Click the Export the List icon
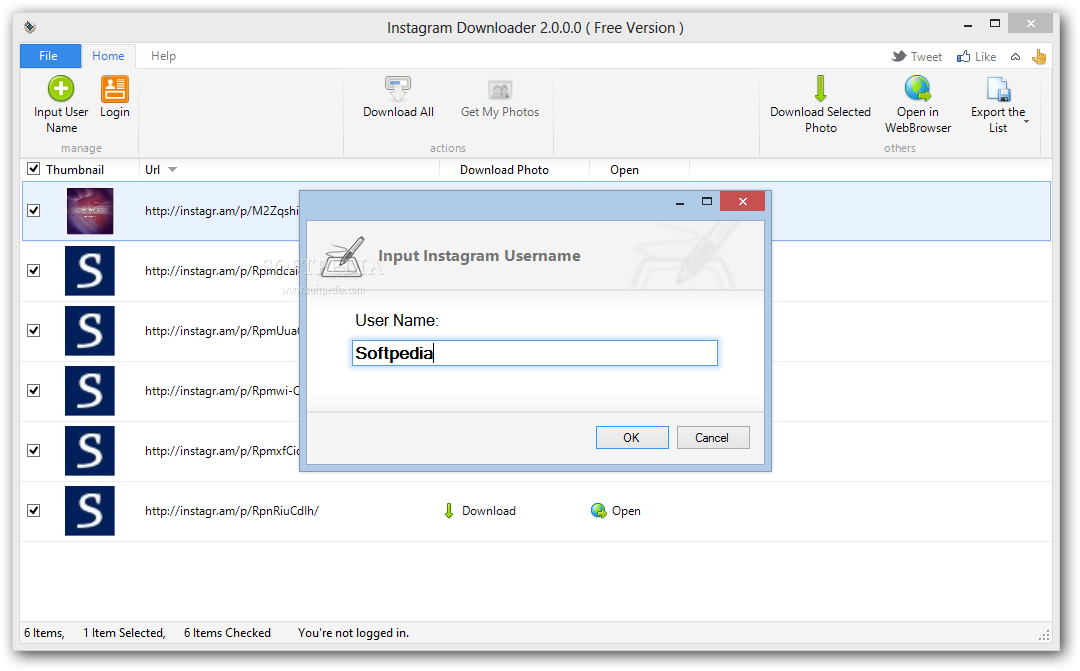1080x671 pixels. coord(998,89)
